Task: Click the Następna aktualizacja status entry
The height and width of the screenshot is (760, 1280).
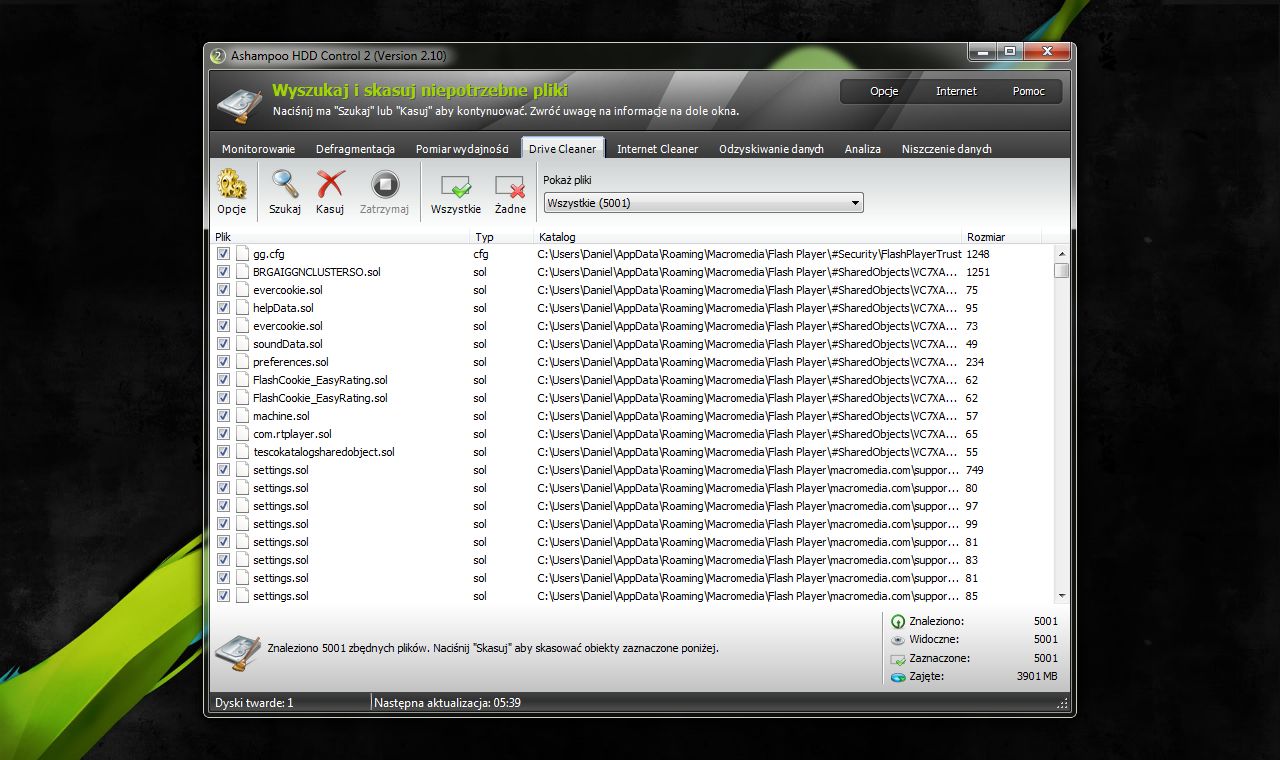Action: click(x=447, y=703)
